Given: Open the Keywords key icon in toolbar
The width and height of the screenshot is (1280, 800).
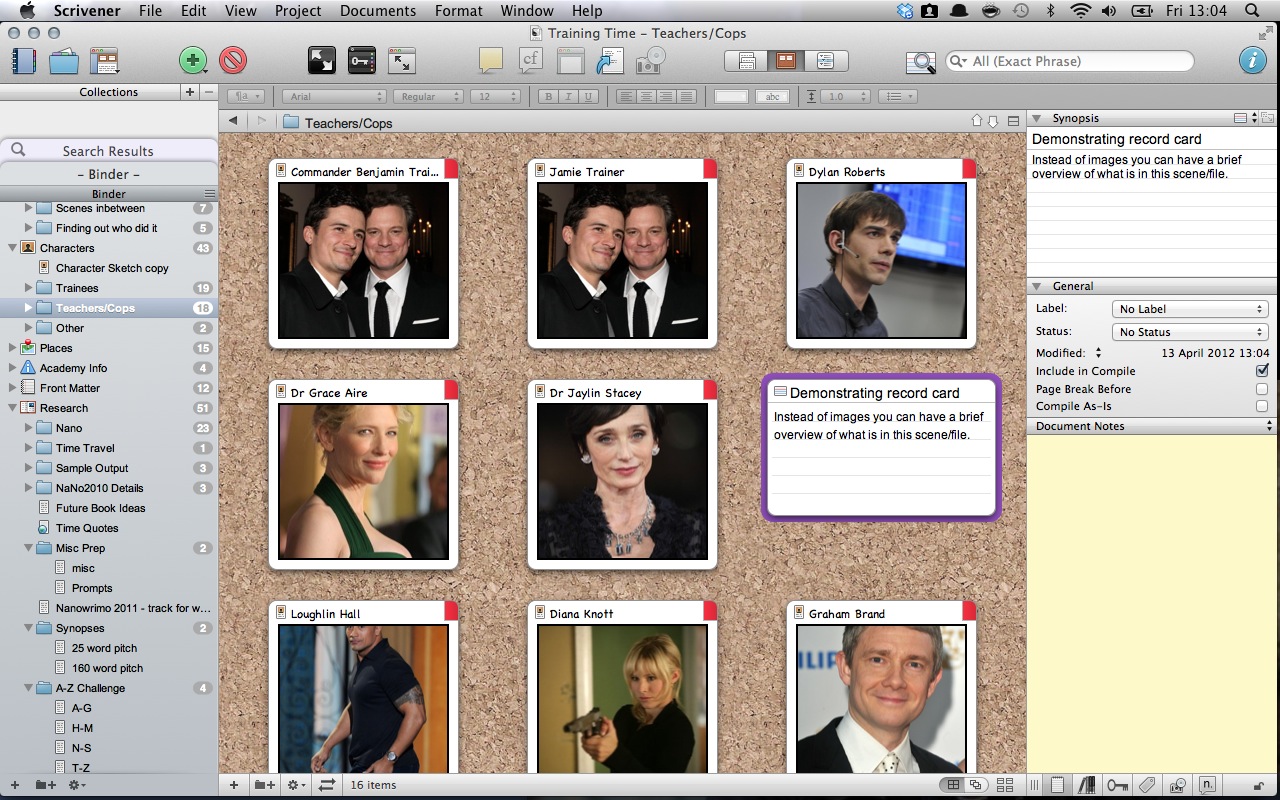Looking at the screenshot, I should click(361, 61).
